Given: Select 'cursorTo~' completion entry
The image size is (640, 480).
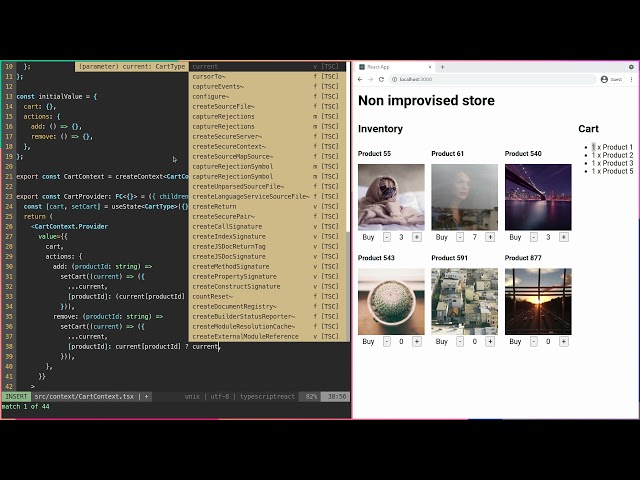Looking at the screenshot, I should pyautogui.click(x=267, y=76).
